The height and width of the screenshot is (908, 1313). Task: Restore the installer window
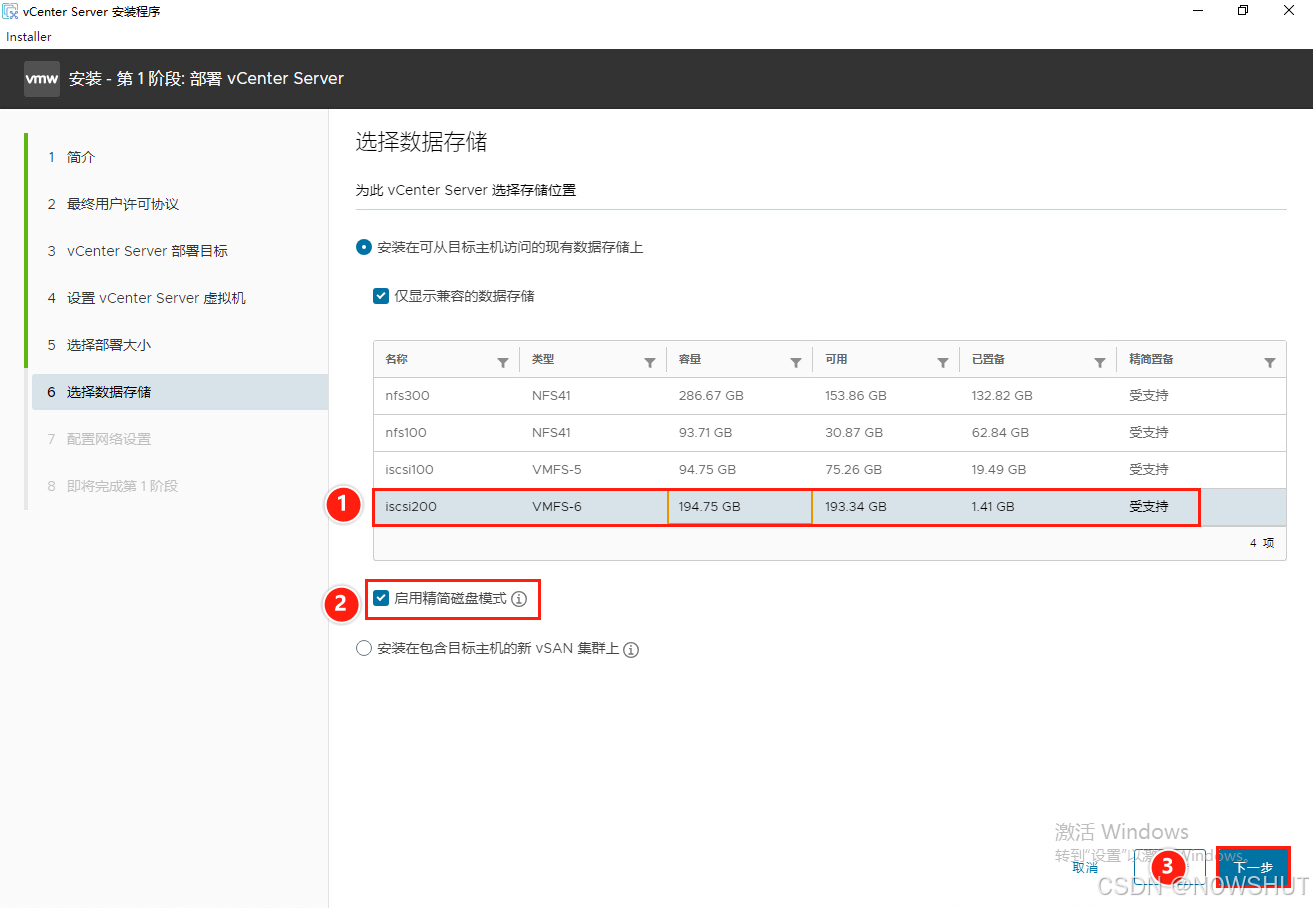1243,11
